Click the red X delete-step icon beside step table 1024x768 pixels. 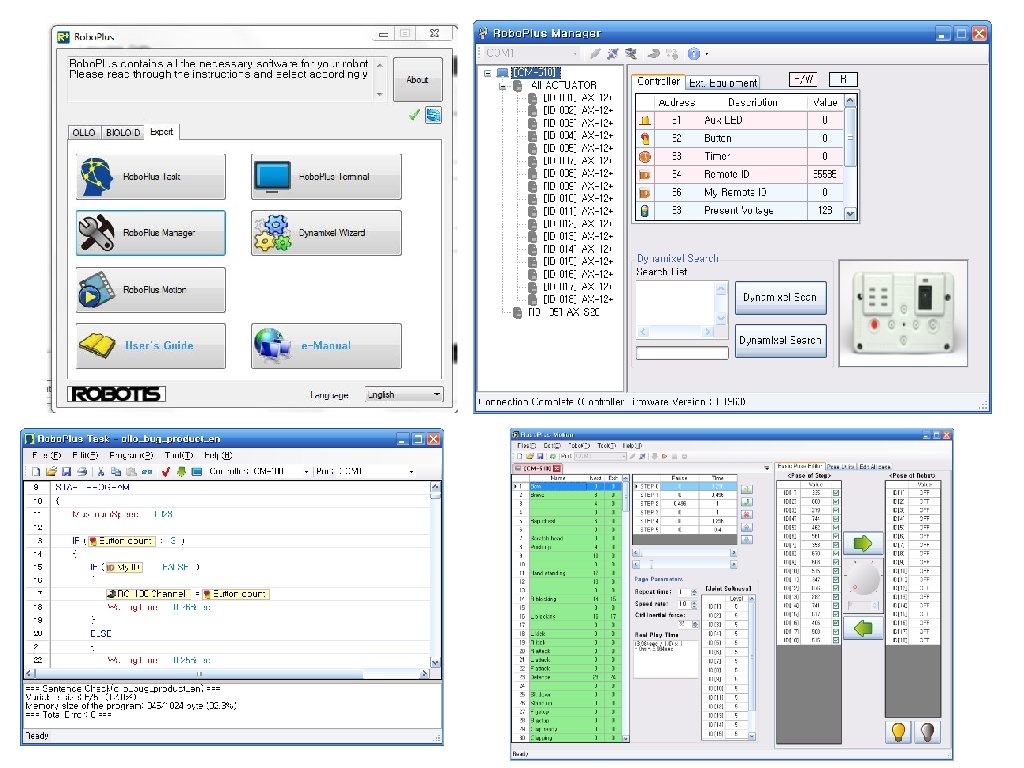747,515
